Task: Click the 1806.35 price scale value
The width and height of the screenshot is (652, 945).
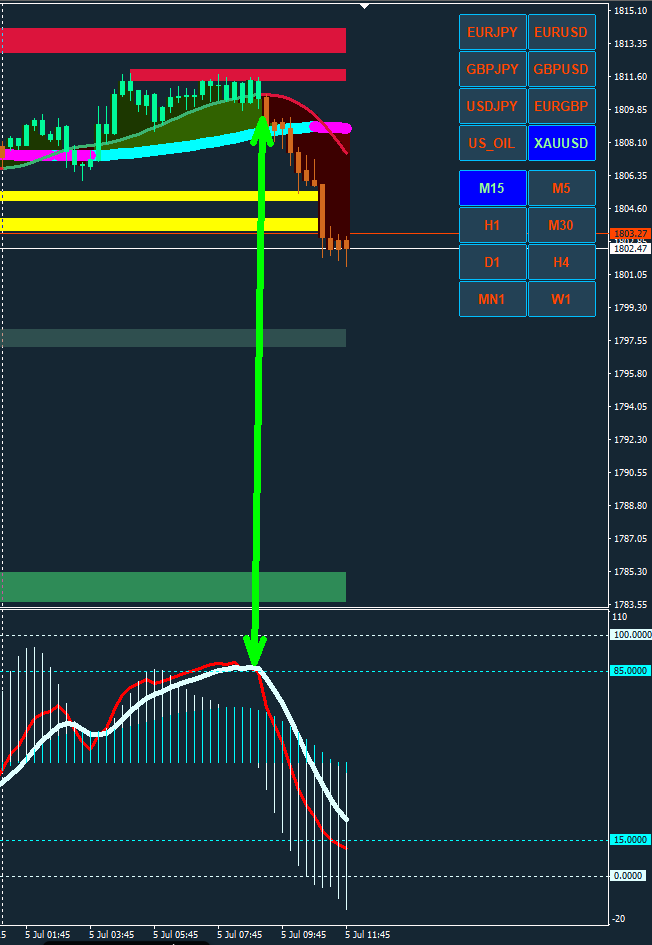Action: (x=632, y=175)
